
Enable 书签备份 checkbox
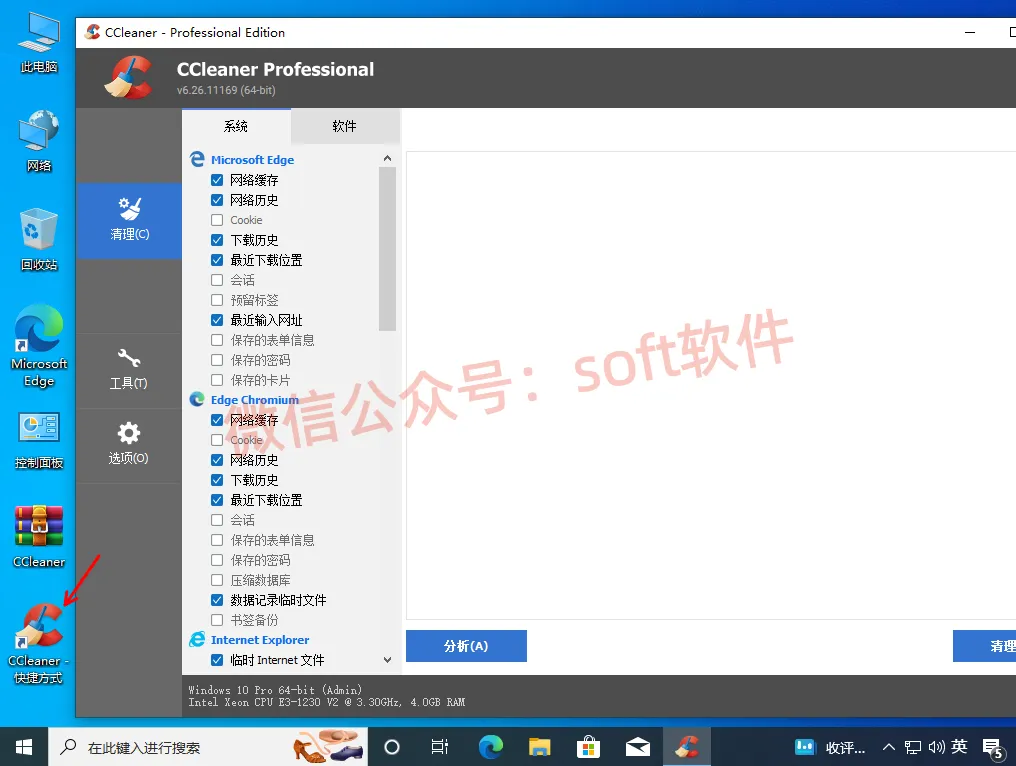click(217, 620)
